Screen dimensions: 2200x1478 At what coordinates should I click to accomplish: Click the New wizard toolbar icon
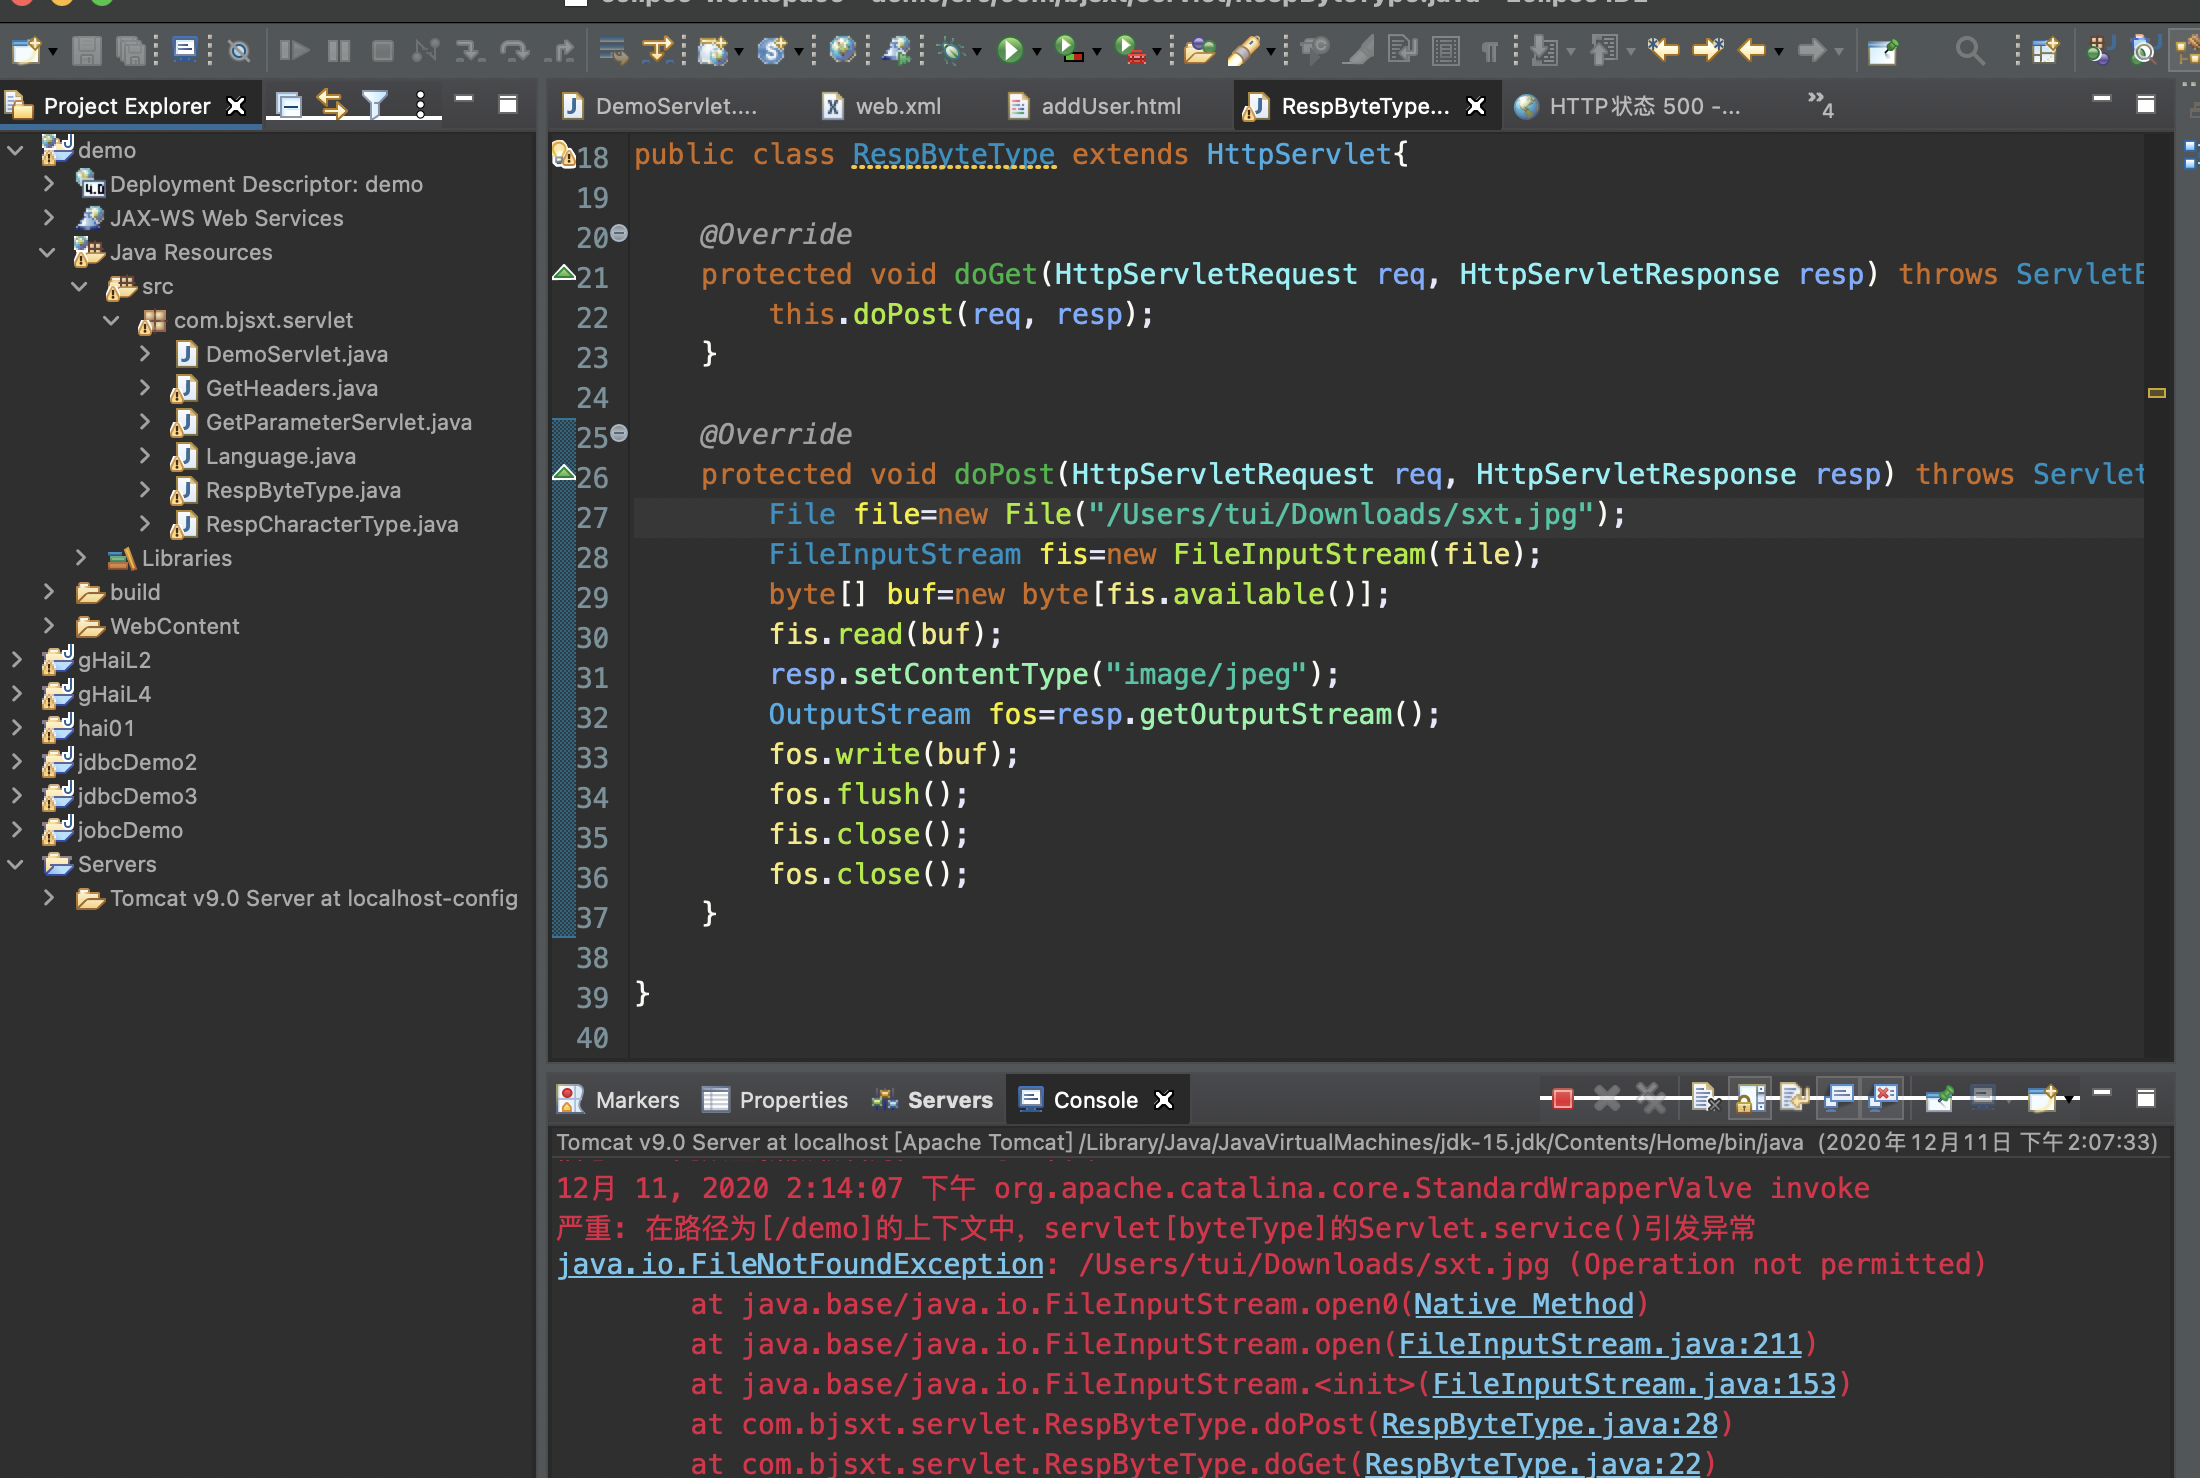coord(26,50)
